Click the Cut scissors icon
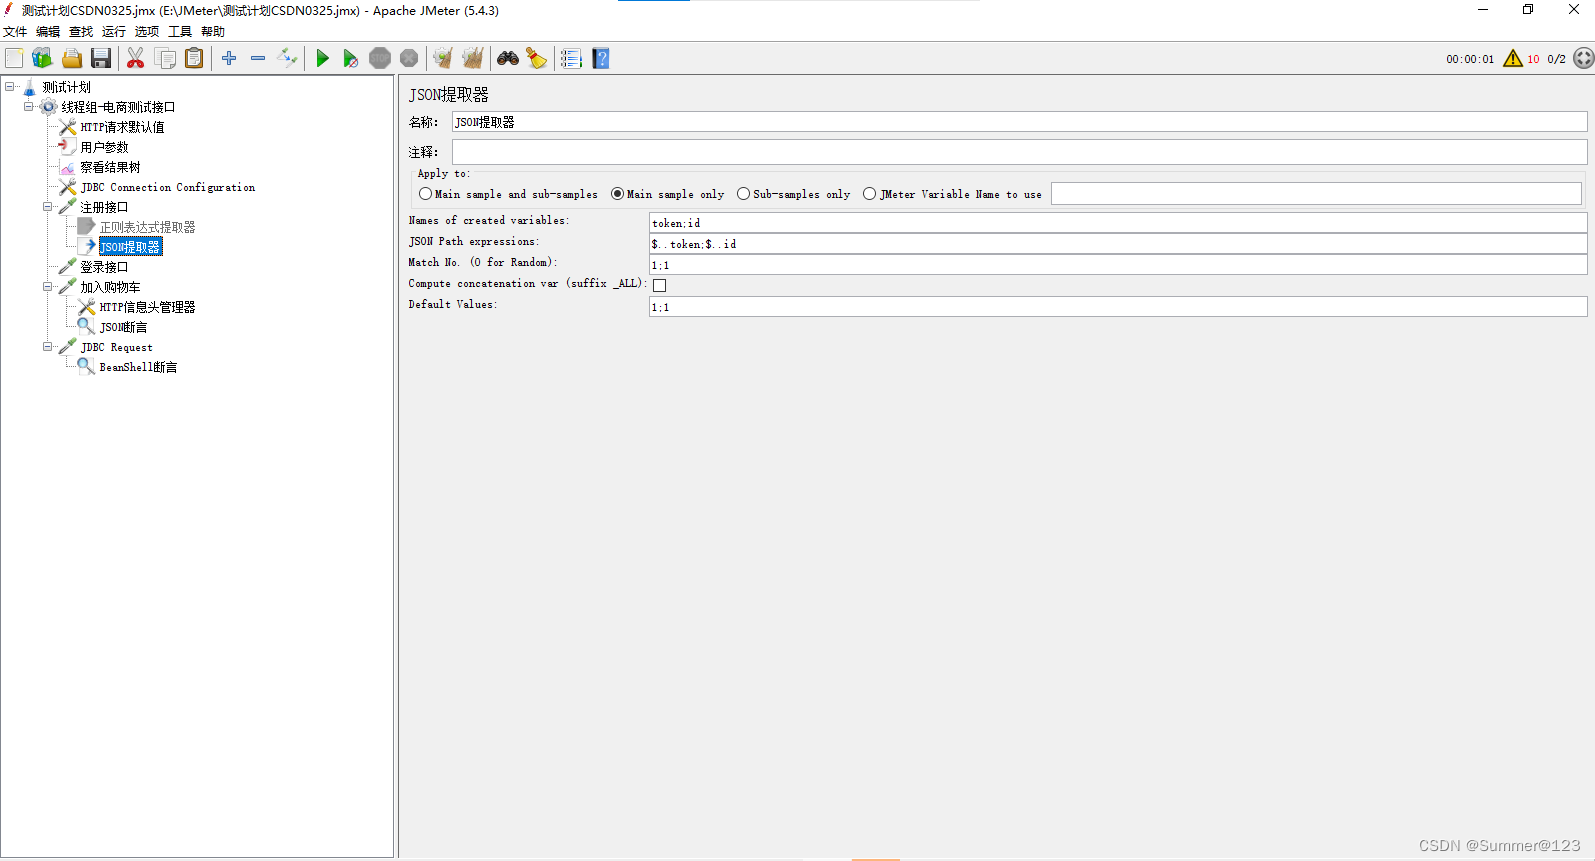This screenshot has width=1595, height=861. click(x=135, y=58)
